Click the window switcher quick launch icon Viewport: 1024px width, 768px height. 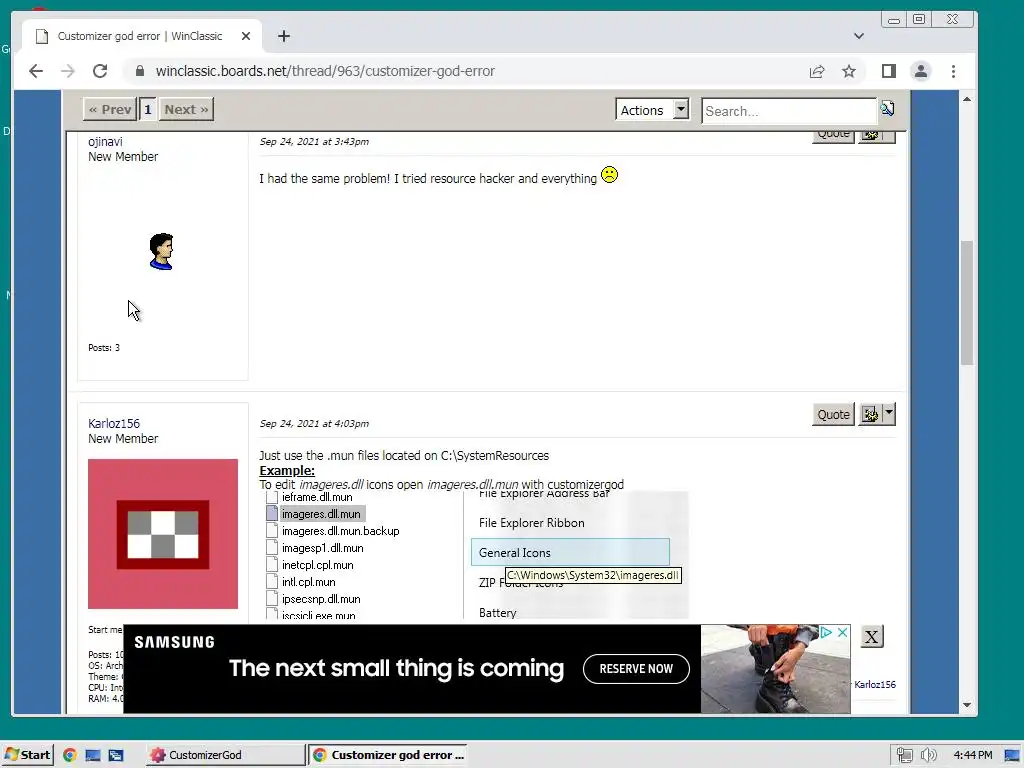tap(116, 755)
